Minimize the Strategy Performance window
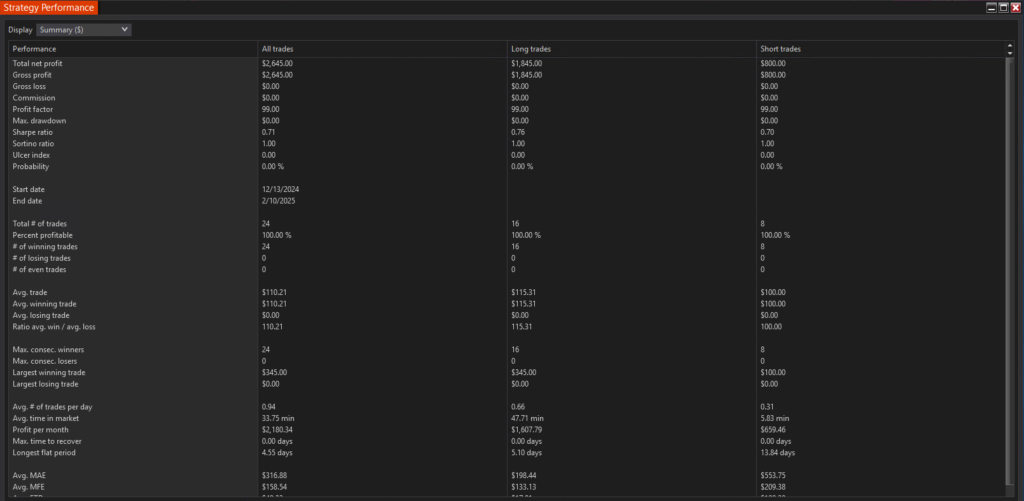1024x501 pixels. (991, 8)
